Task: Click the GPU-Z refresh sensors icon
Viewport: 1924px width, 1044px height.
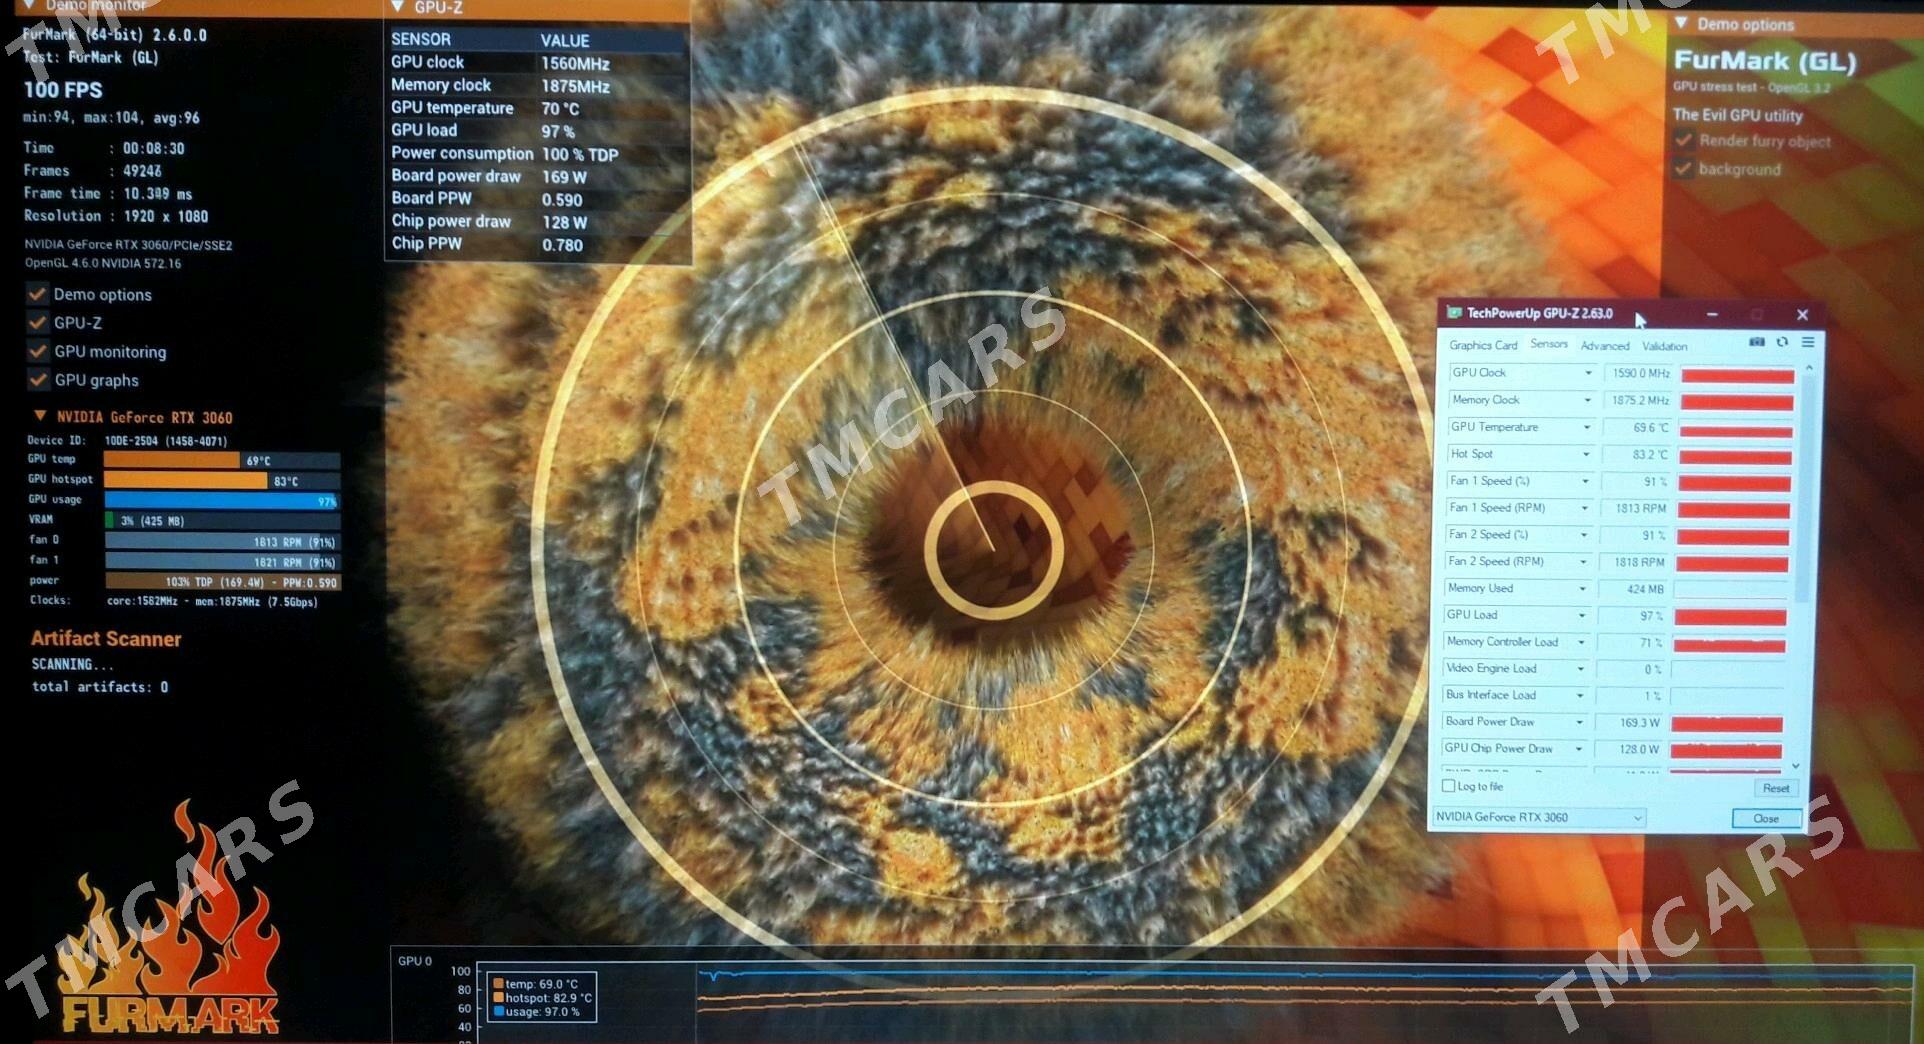Action: (x=1782, y=342)
